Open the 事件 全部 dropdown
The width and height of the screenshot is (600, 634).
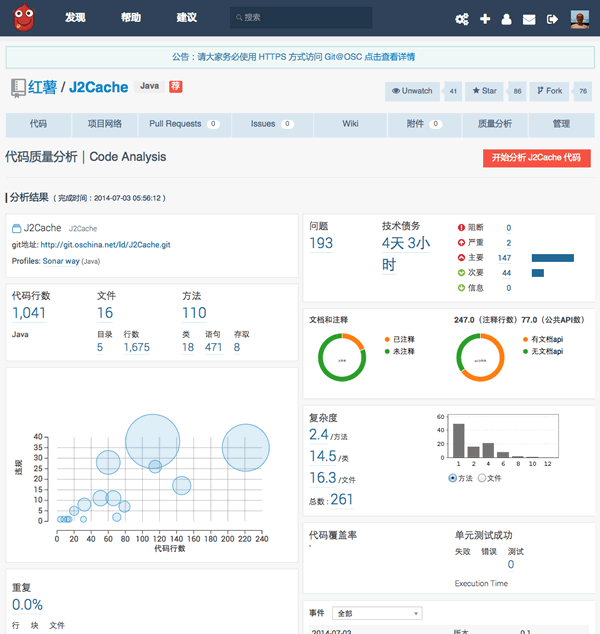377,613
